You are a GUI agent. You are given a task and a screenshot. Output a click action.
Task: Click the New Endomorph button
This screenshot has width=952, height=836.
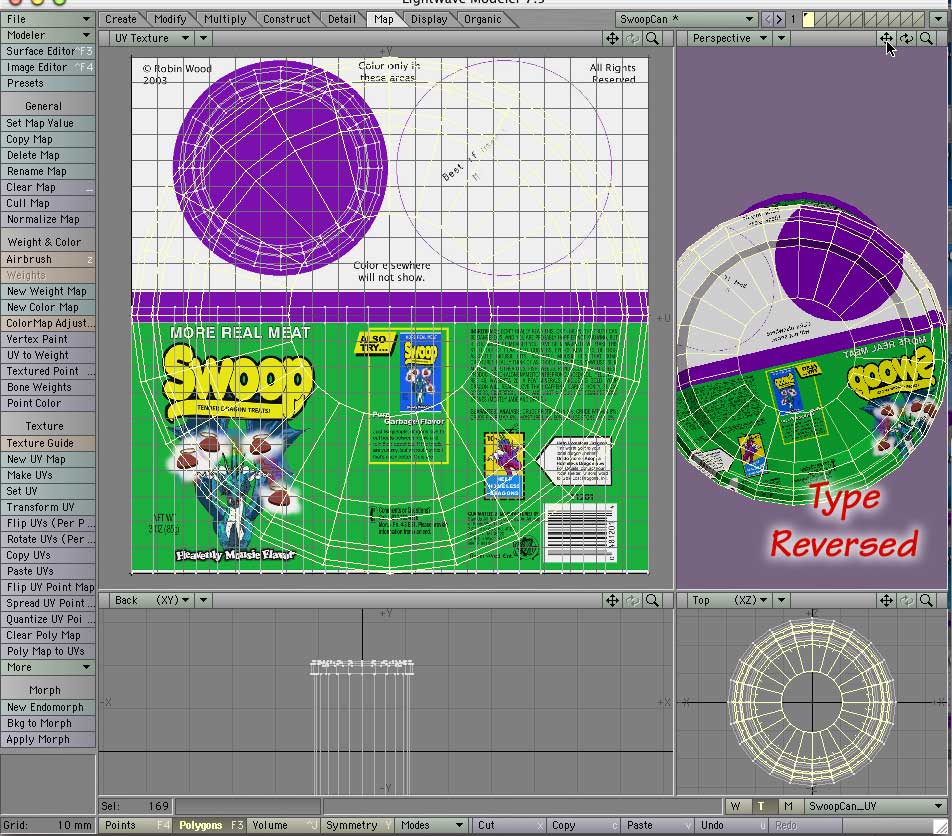pyautogui.click(x=48, y=707)
